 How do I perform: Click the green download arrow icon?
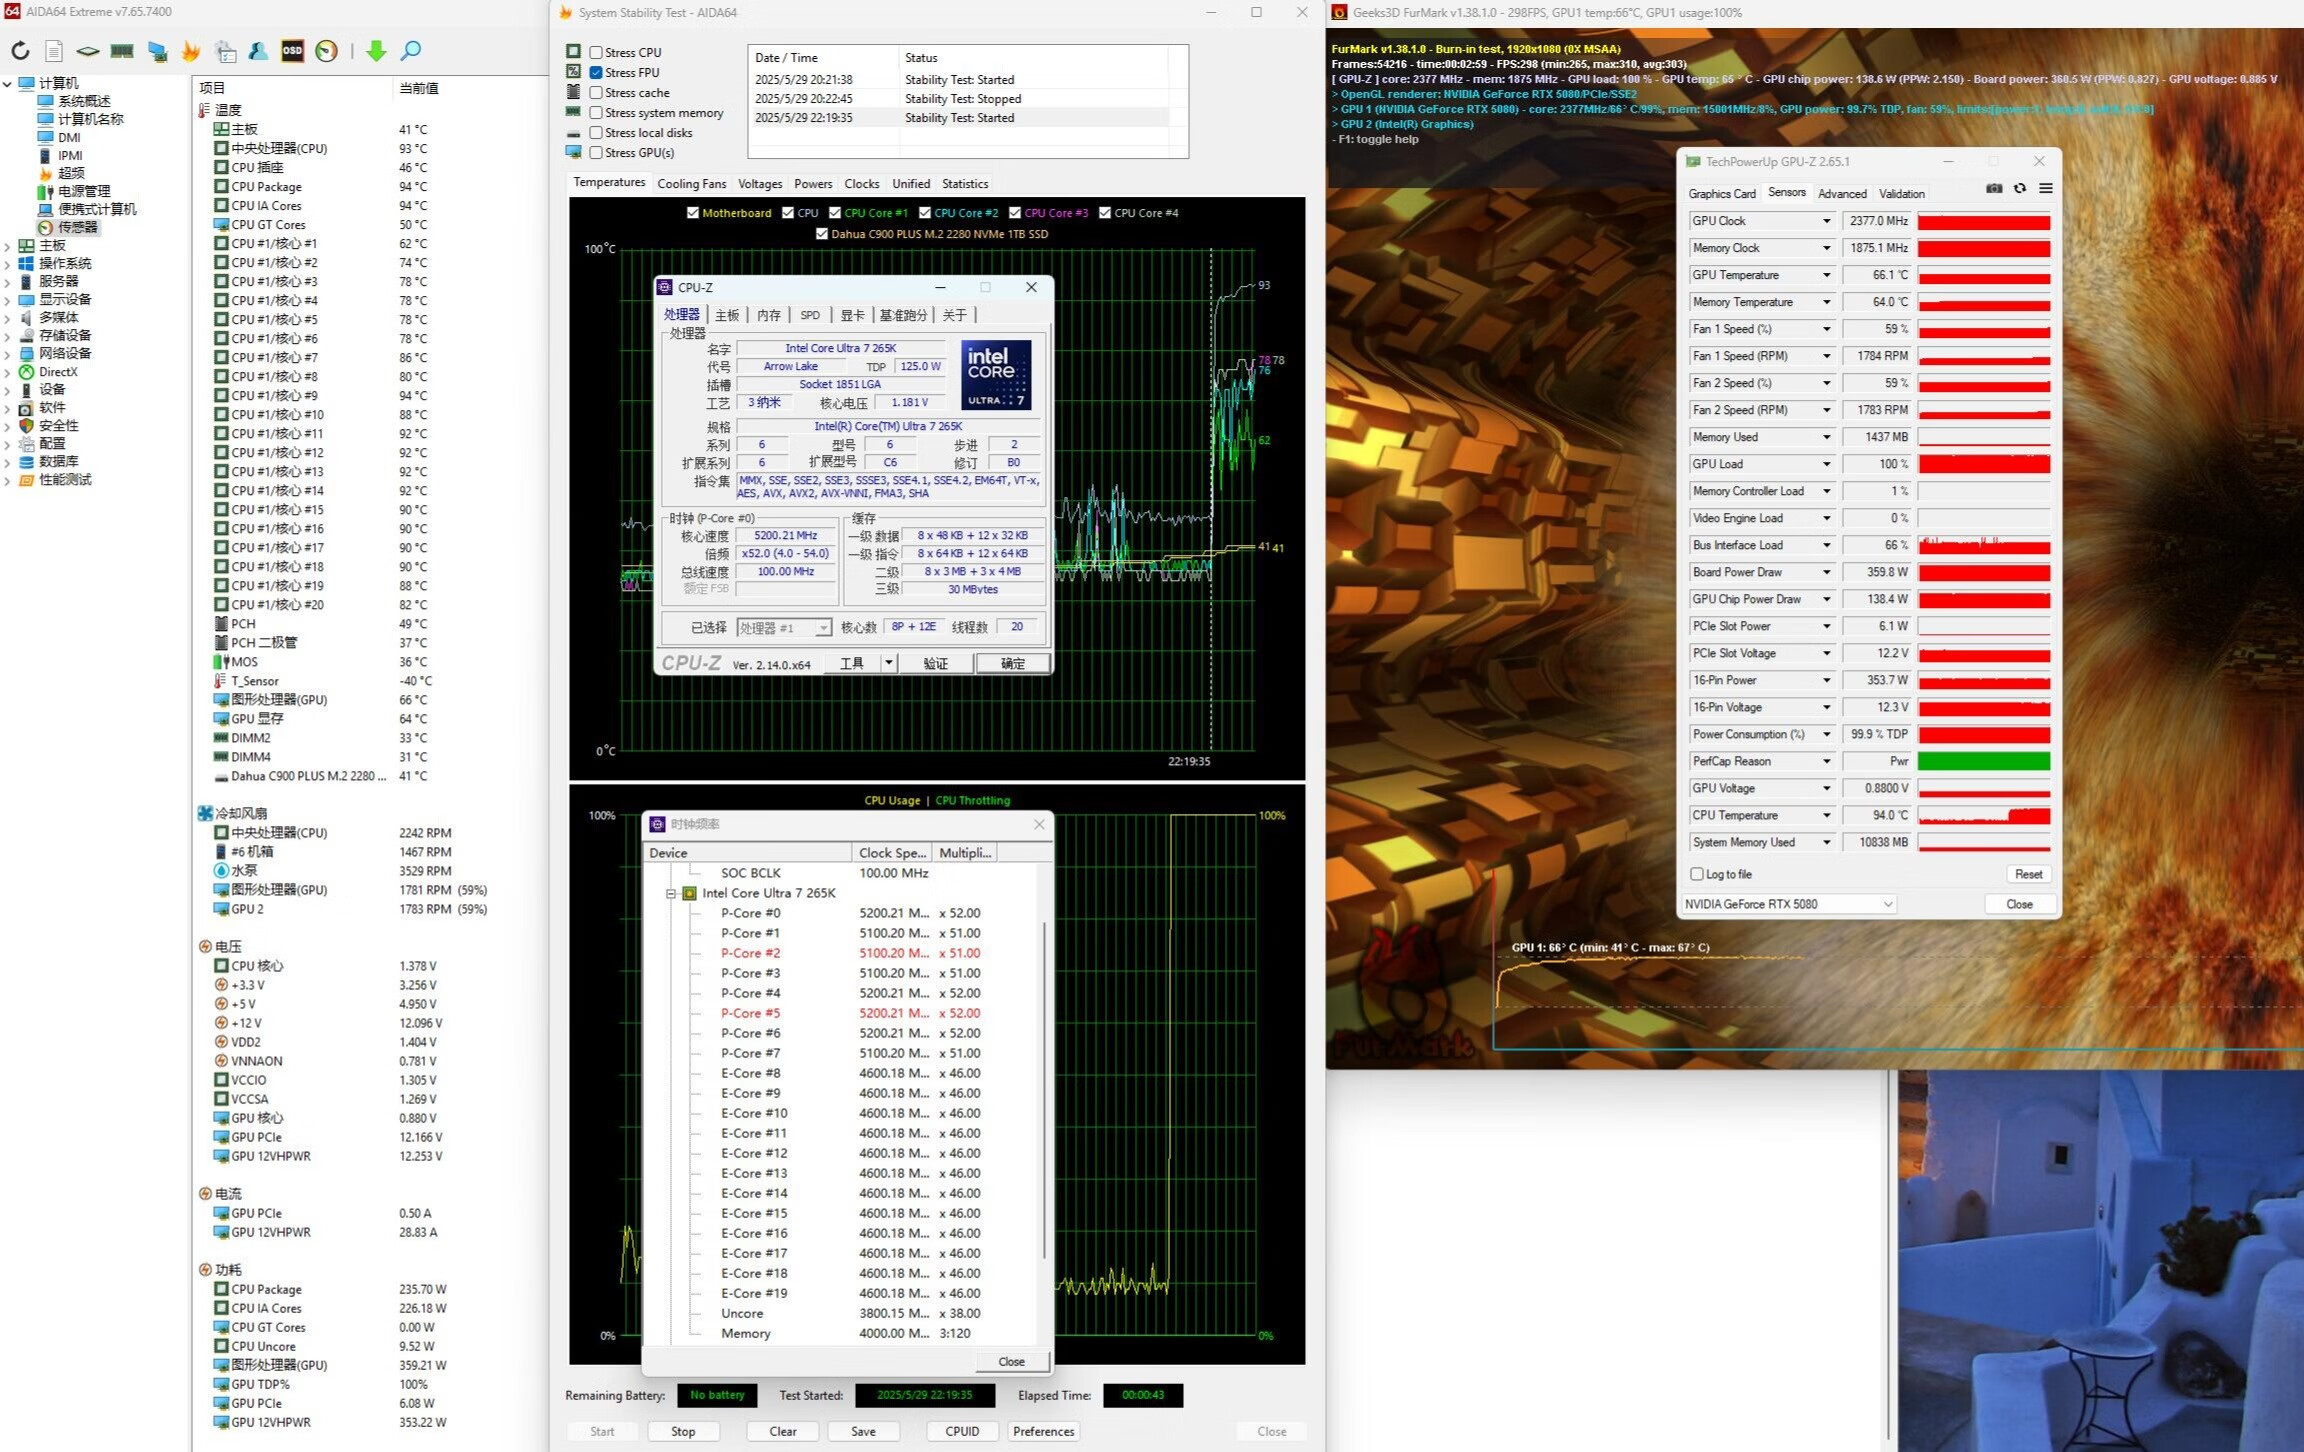point(376,51)
